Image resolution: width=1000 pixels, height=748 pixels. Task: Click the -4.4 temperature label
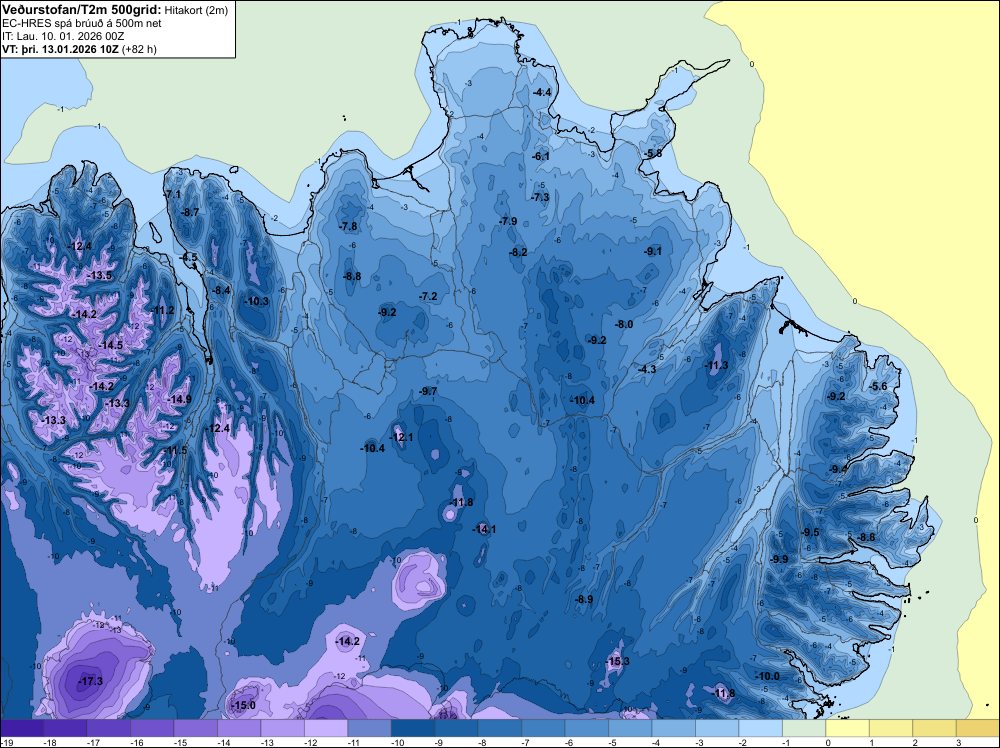[541, 92]
